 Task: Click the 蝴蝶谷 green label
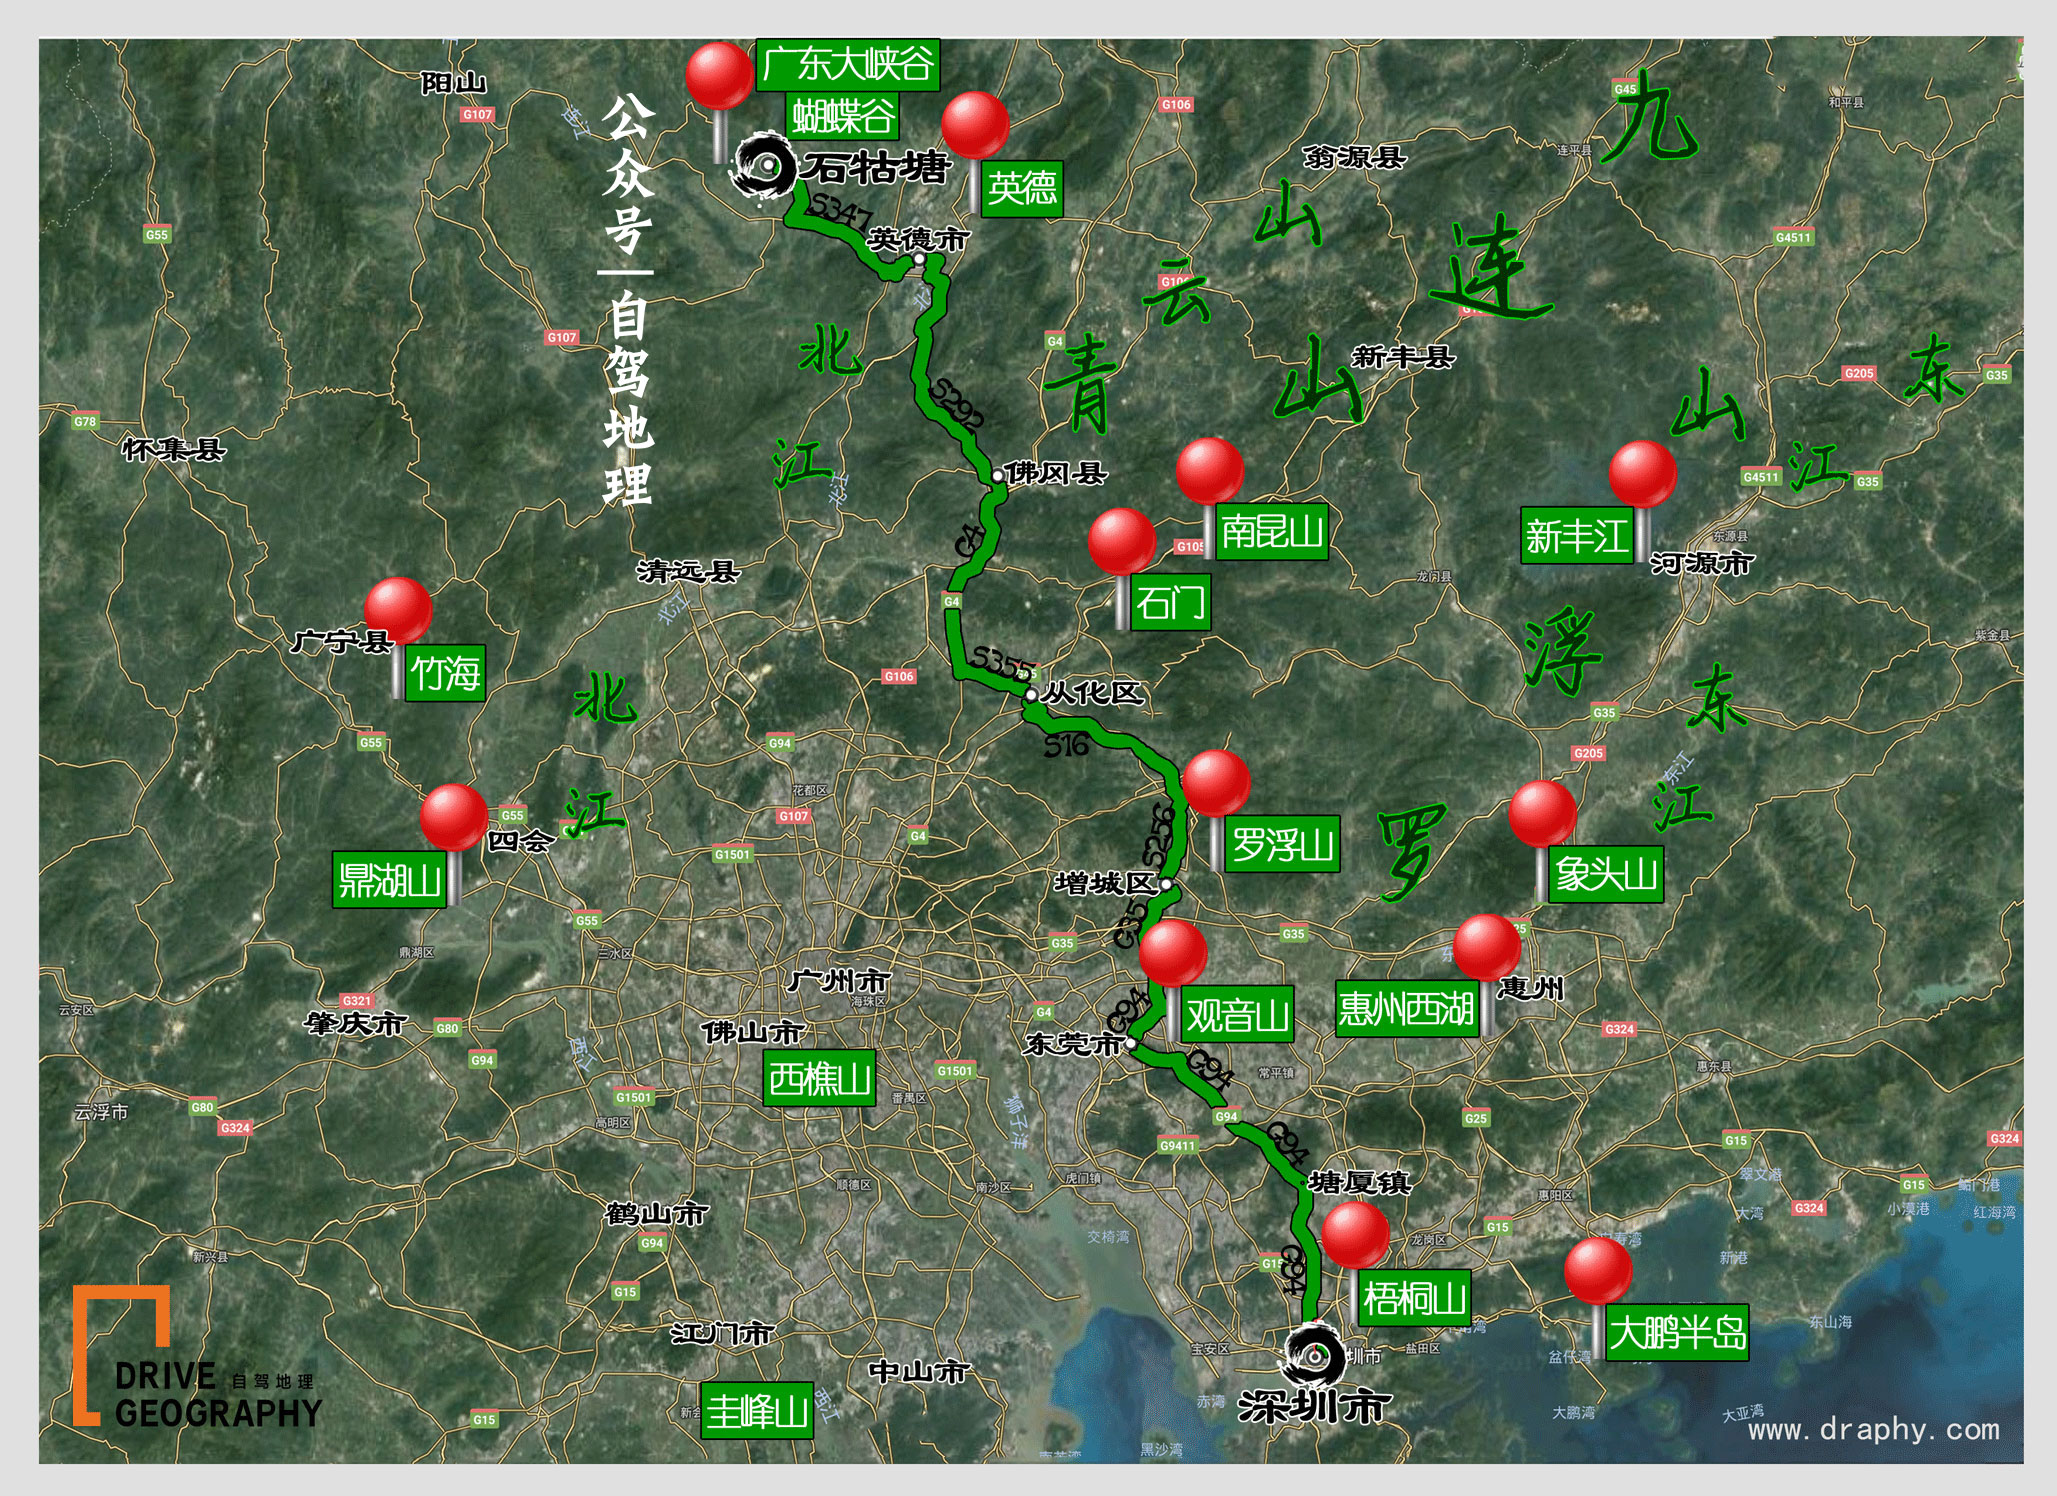(x=843, y=117)
